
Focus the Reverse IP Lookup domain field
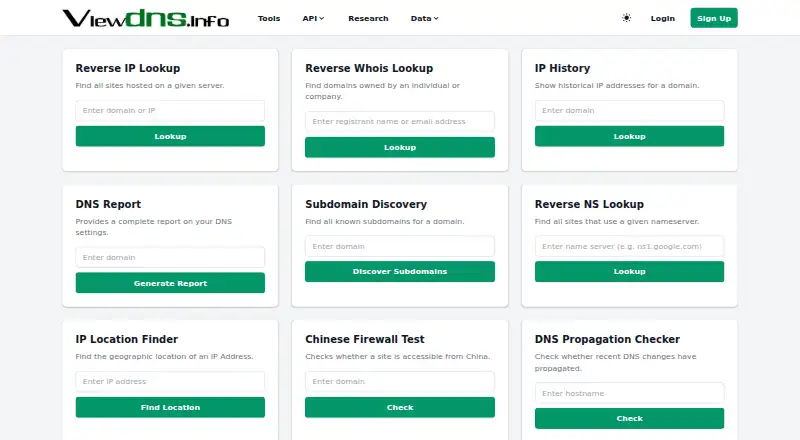coord(170,110)
